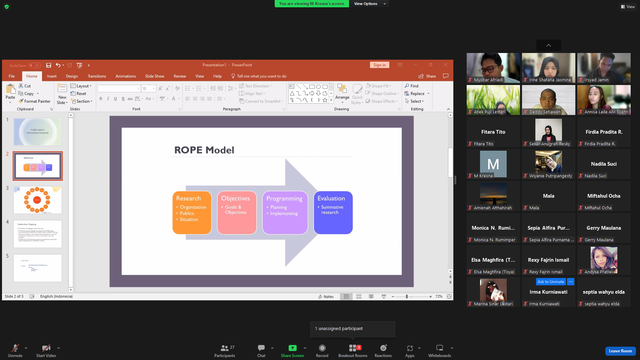
Task: Open Breakout Rooms
Action: [353, 350]
